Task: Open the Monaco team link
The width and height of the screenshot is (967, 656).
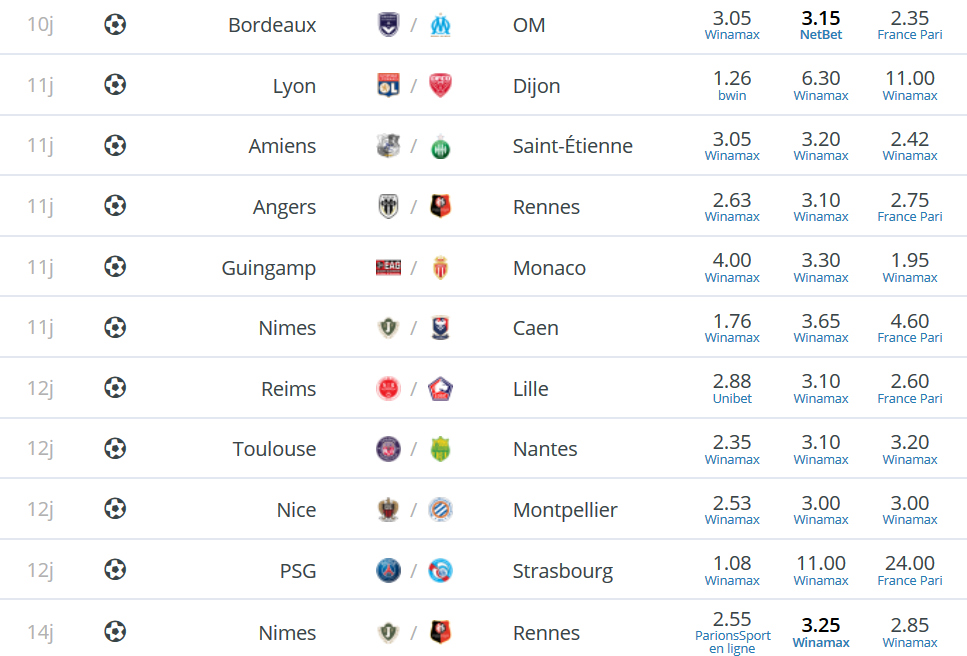Action: tap(549, 268)
